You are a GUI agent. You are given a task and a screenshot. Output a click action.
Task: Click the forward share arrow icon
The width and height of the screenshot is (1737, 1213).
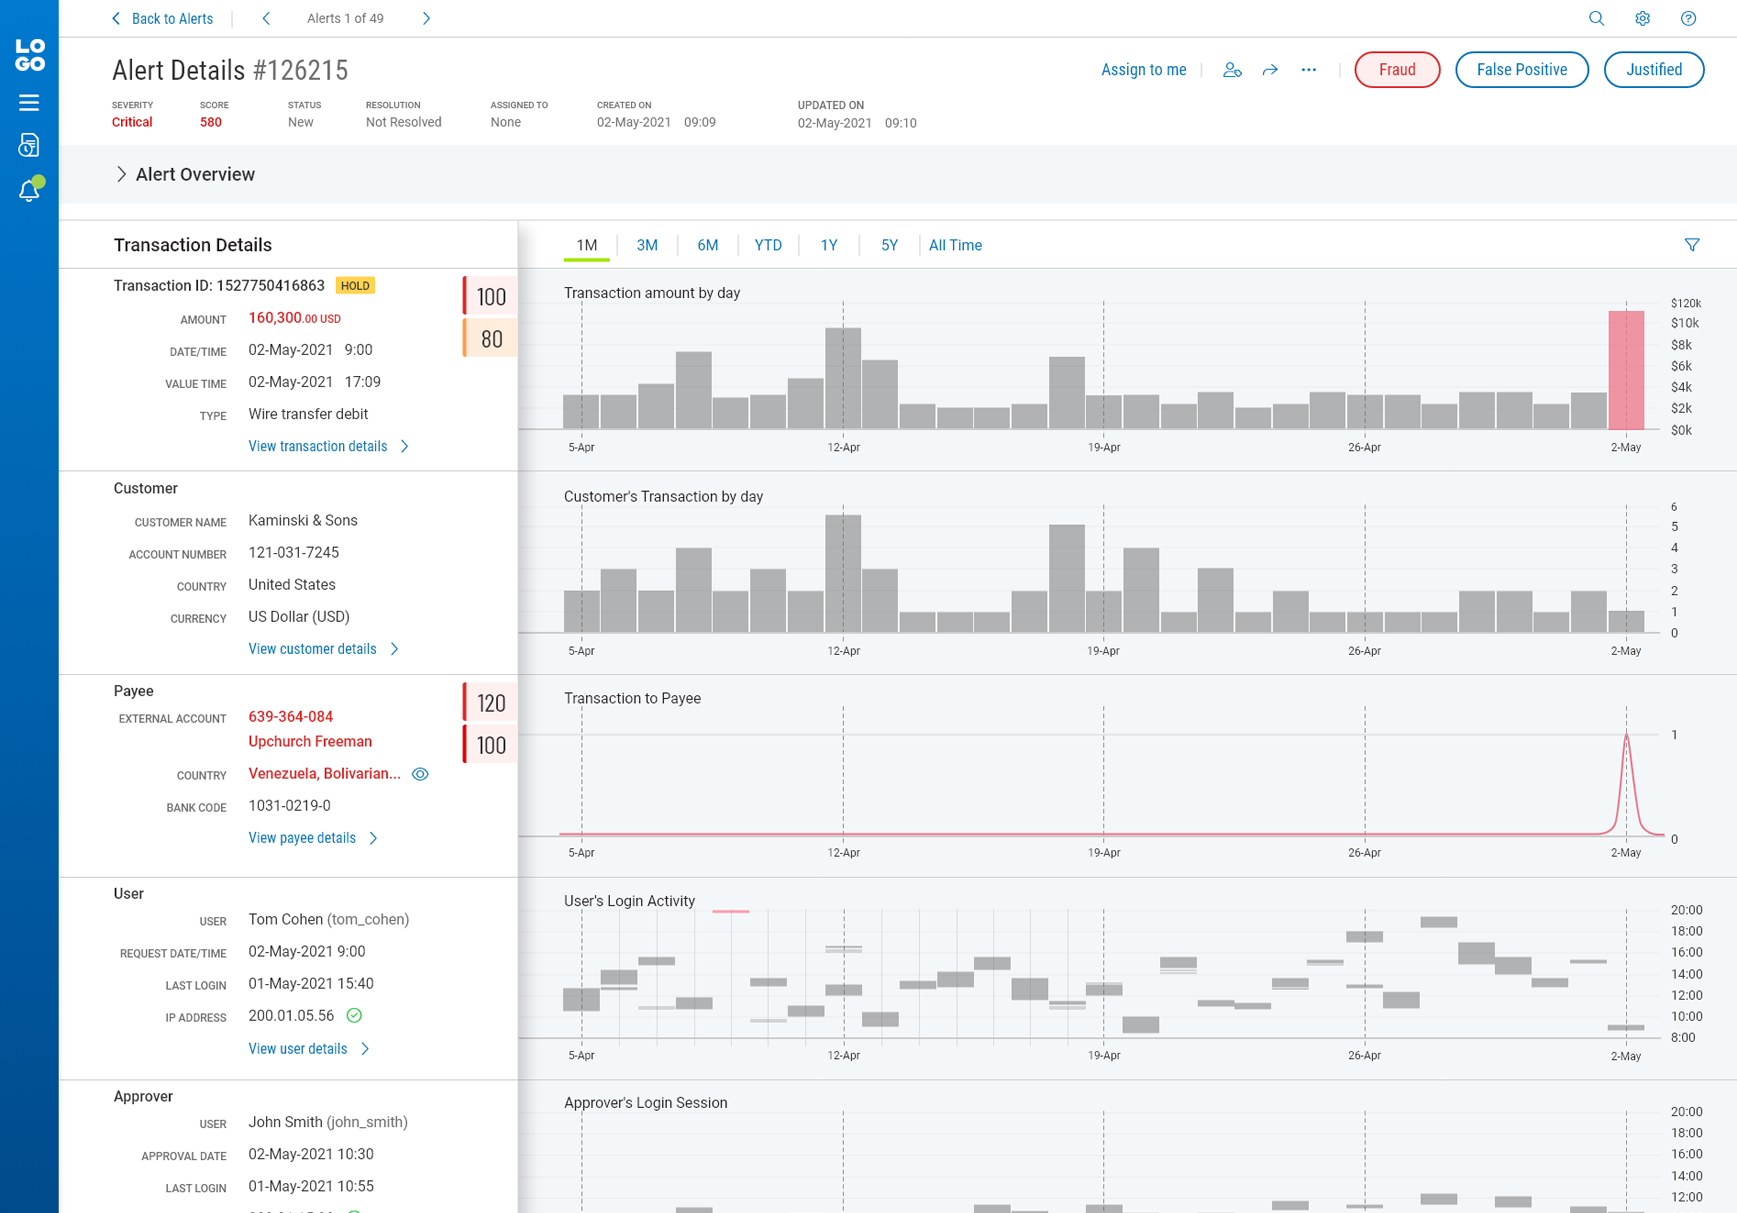point(1270,70)
